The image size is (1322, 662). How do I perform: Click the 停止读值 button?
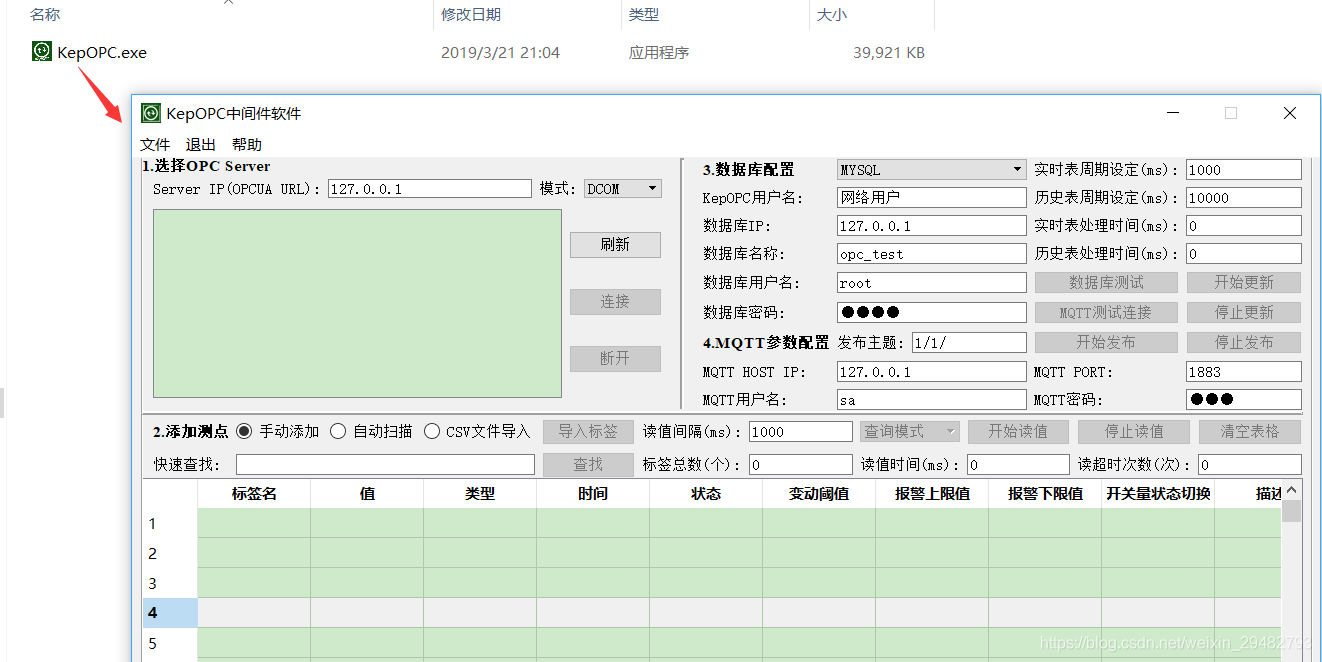tap(1134, 431)
